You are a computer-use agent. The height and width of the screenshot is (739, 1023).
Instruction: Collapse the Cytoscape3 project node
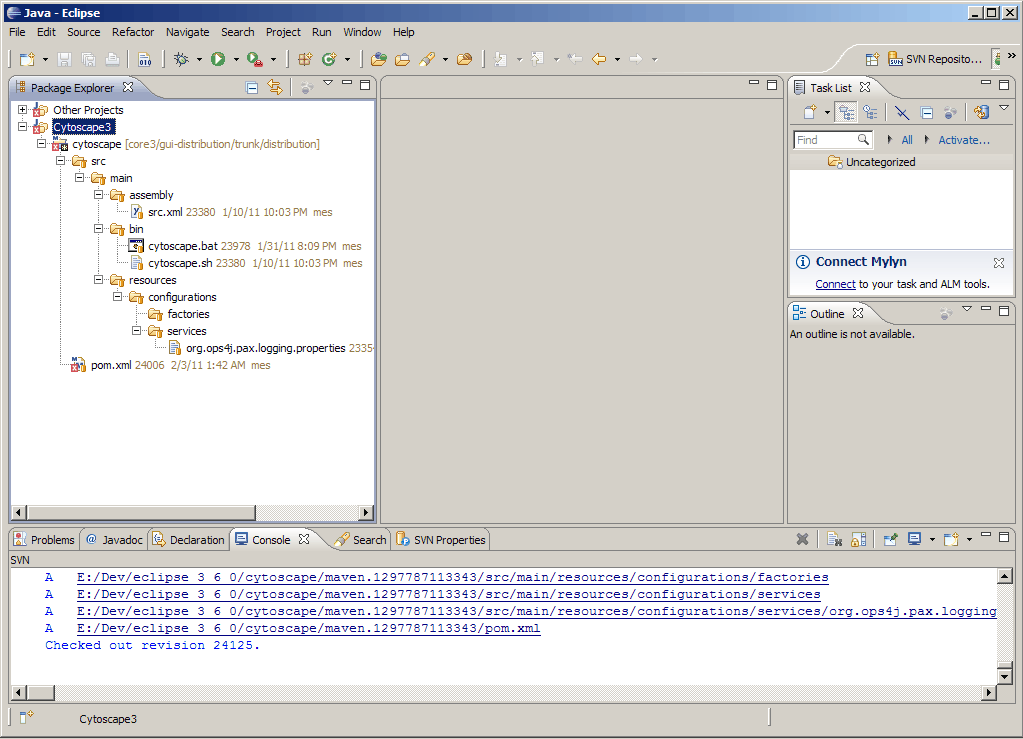coord(23,127)
